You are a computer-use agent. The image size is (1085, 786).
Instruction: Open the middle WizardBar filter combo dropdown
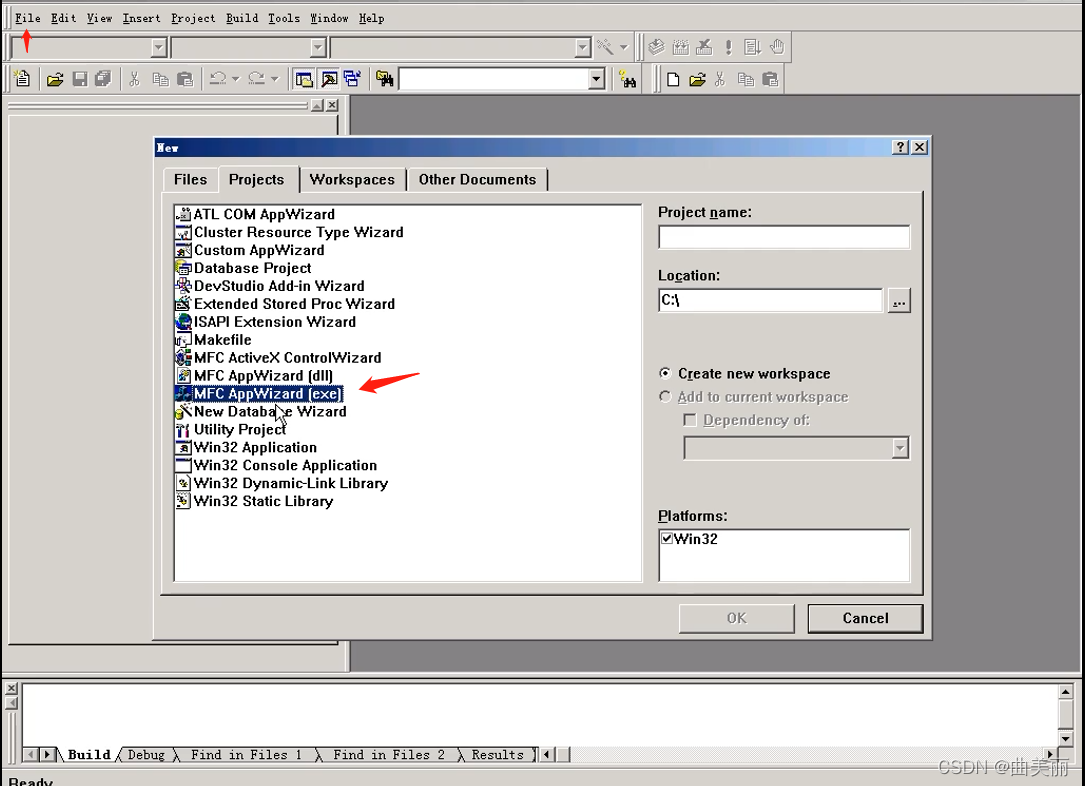click(x=318, y=47)
